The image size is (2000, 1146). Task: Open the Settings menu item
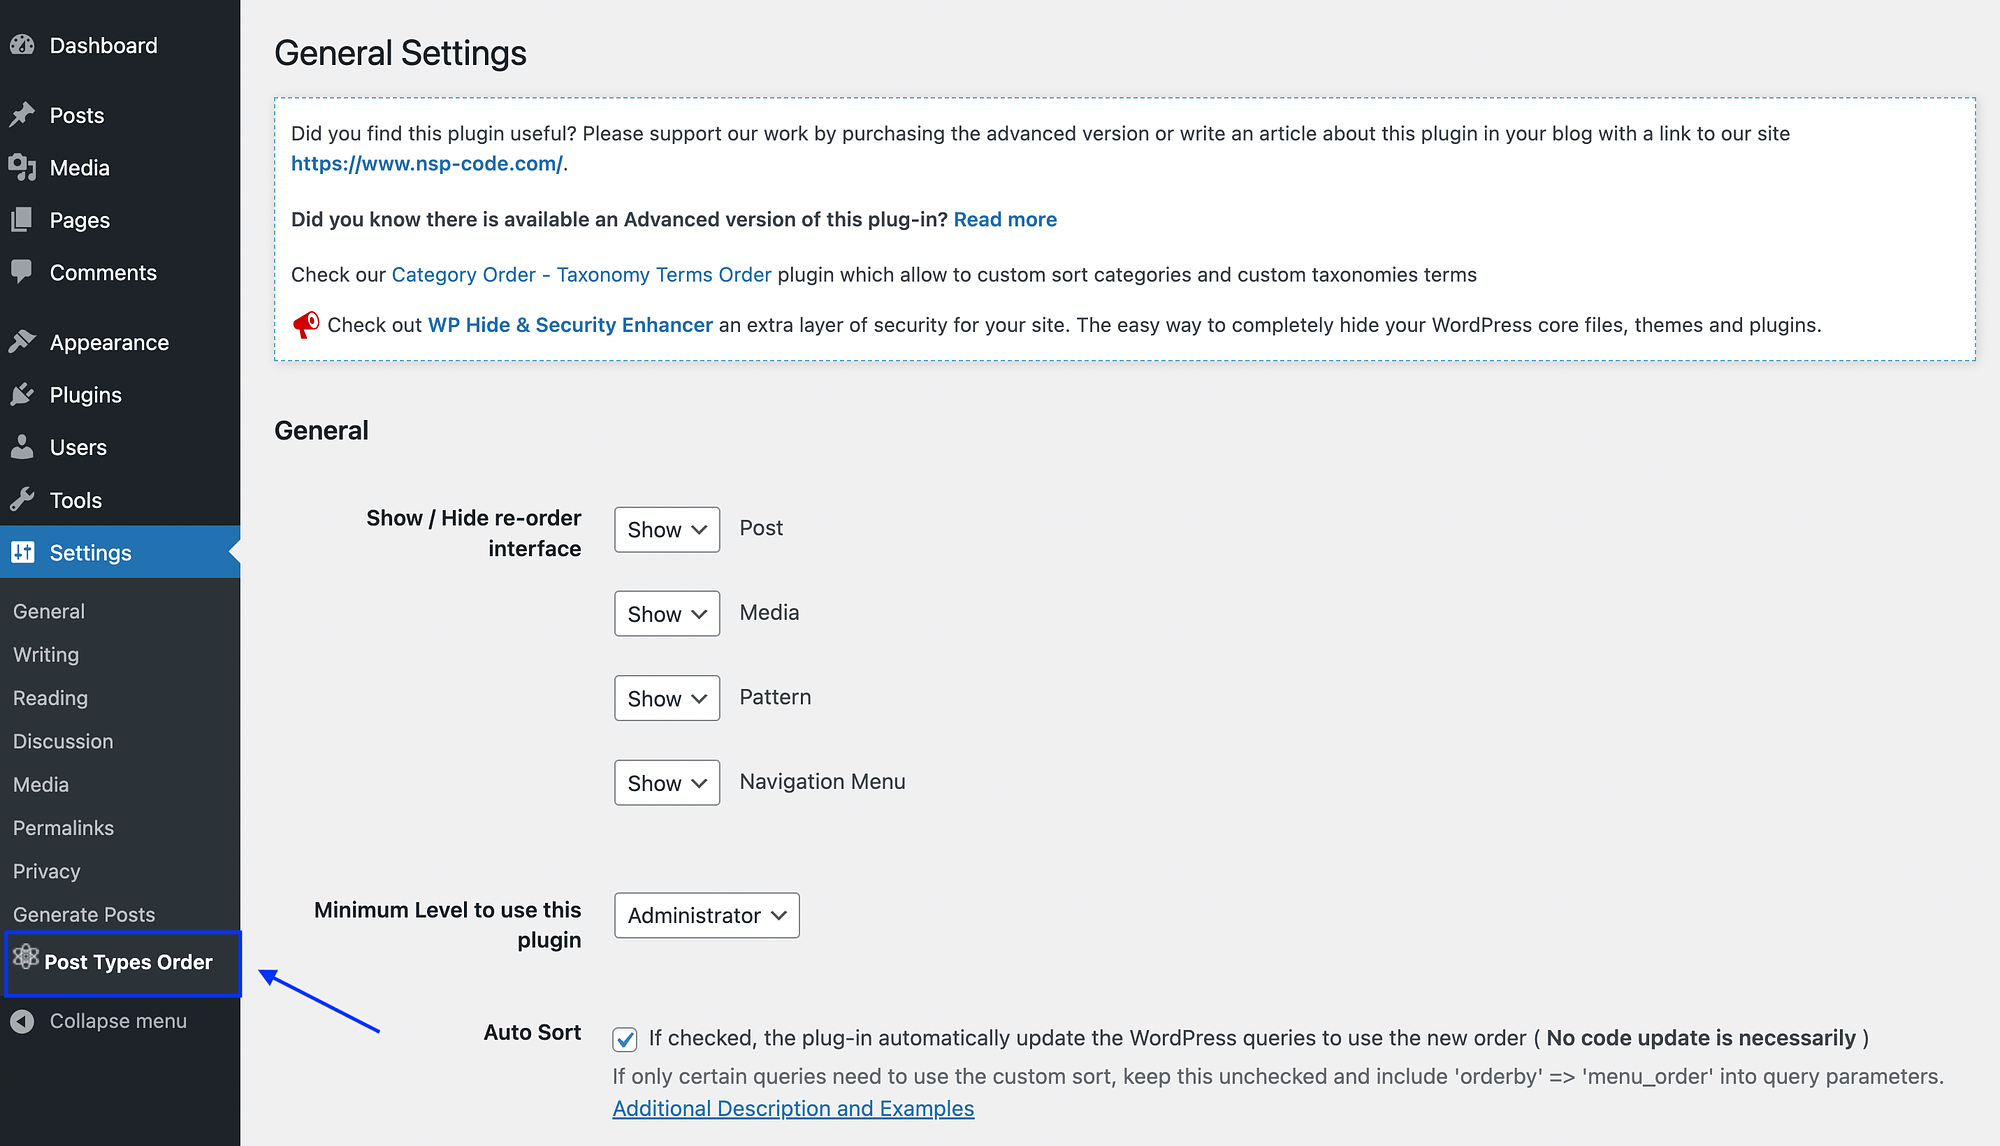[x=91, y=551]
